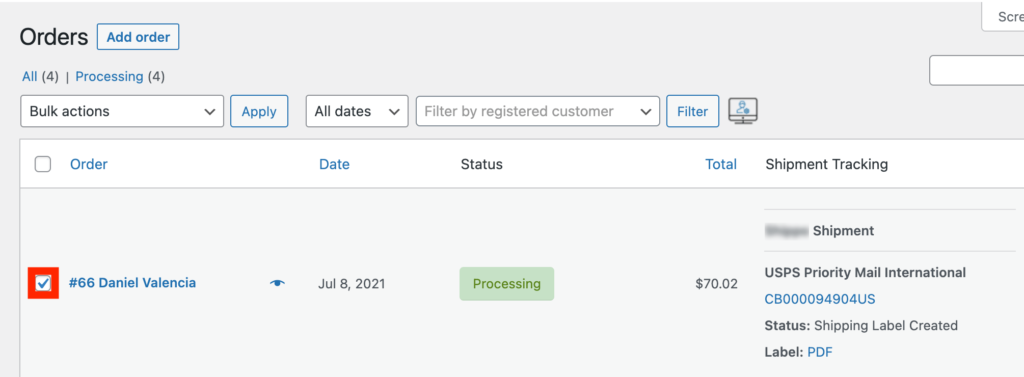The height and width of the screenshot is (377, 1024).
Task: Click the order search input field
Action: click(976, 70)
